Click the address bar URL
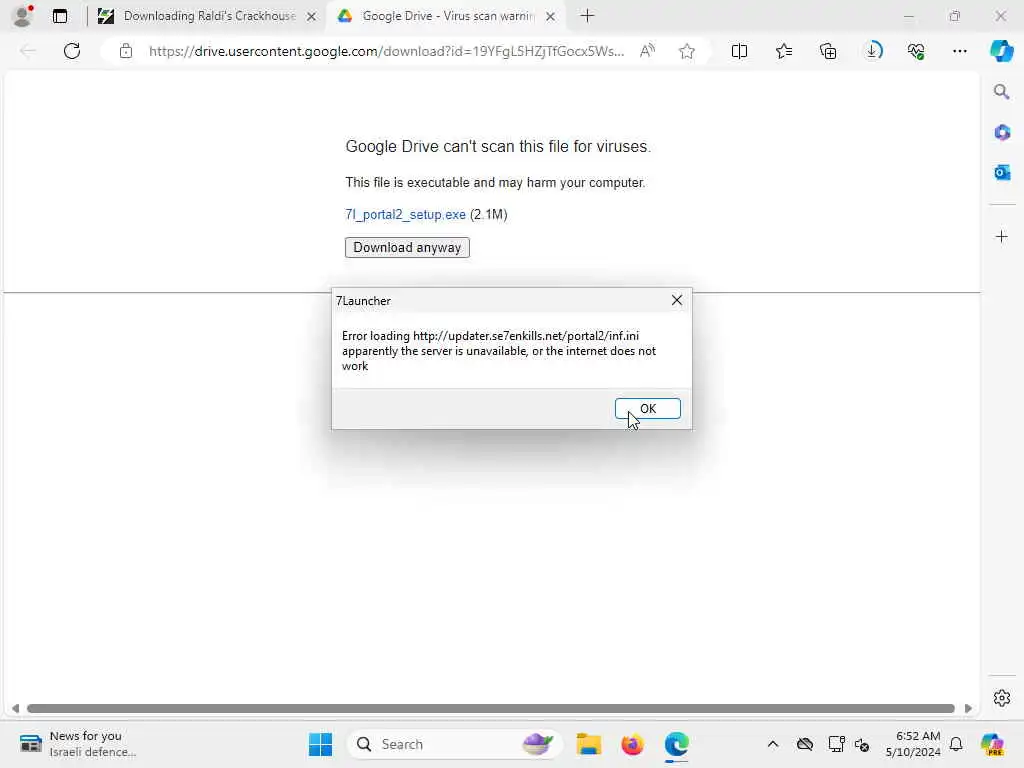Viewport: 1024px width, 768px height. click(x=386, y=51)
